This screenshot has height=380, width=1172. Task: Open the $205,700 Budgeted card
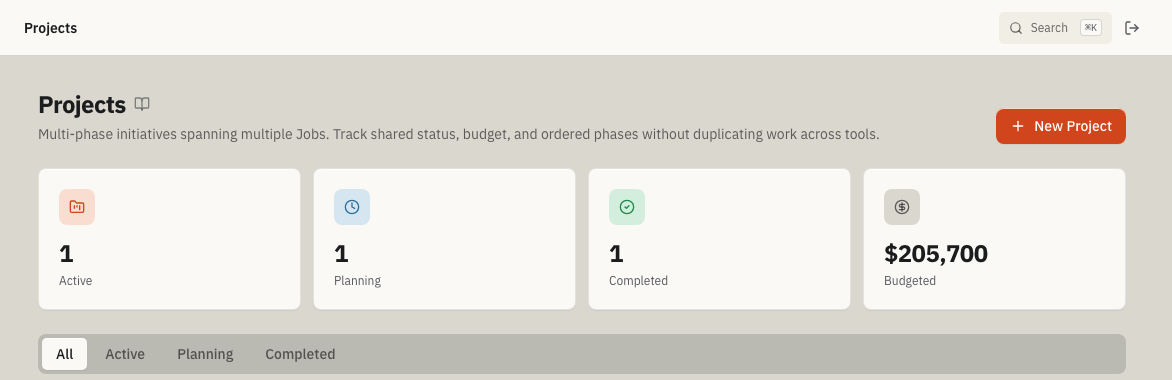coord(994,239)
